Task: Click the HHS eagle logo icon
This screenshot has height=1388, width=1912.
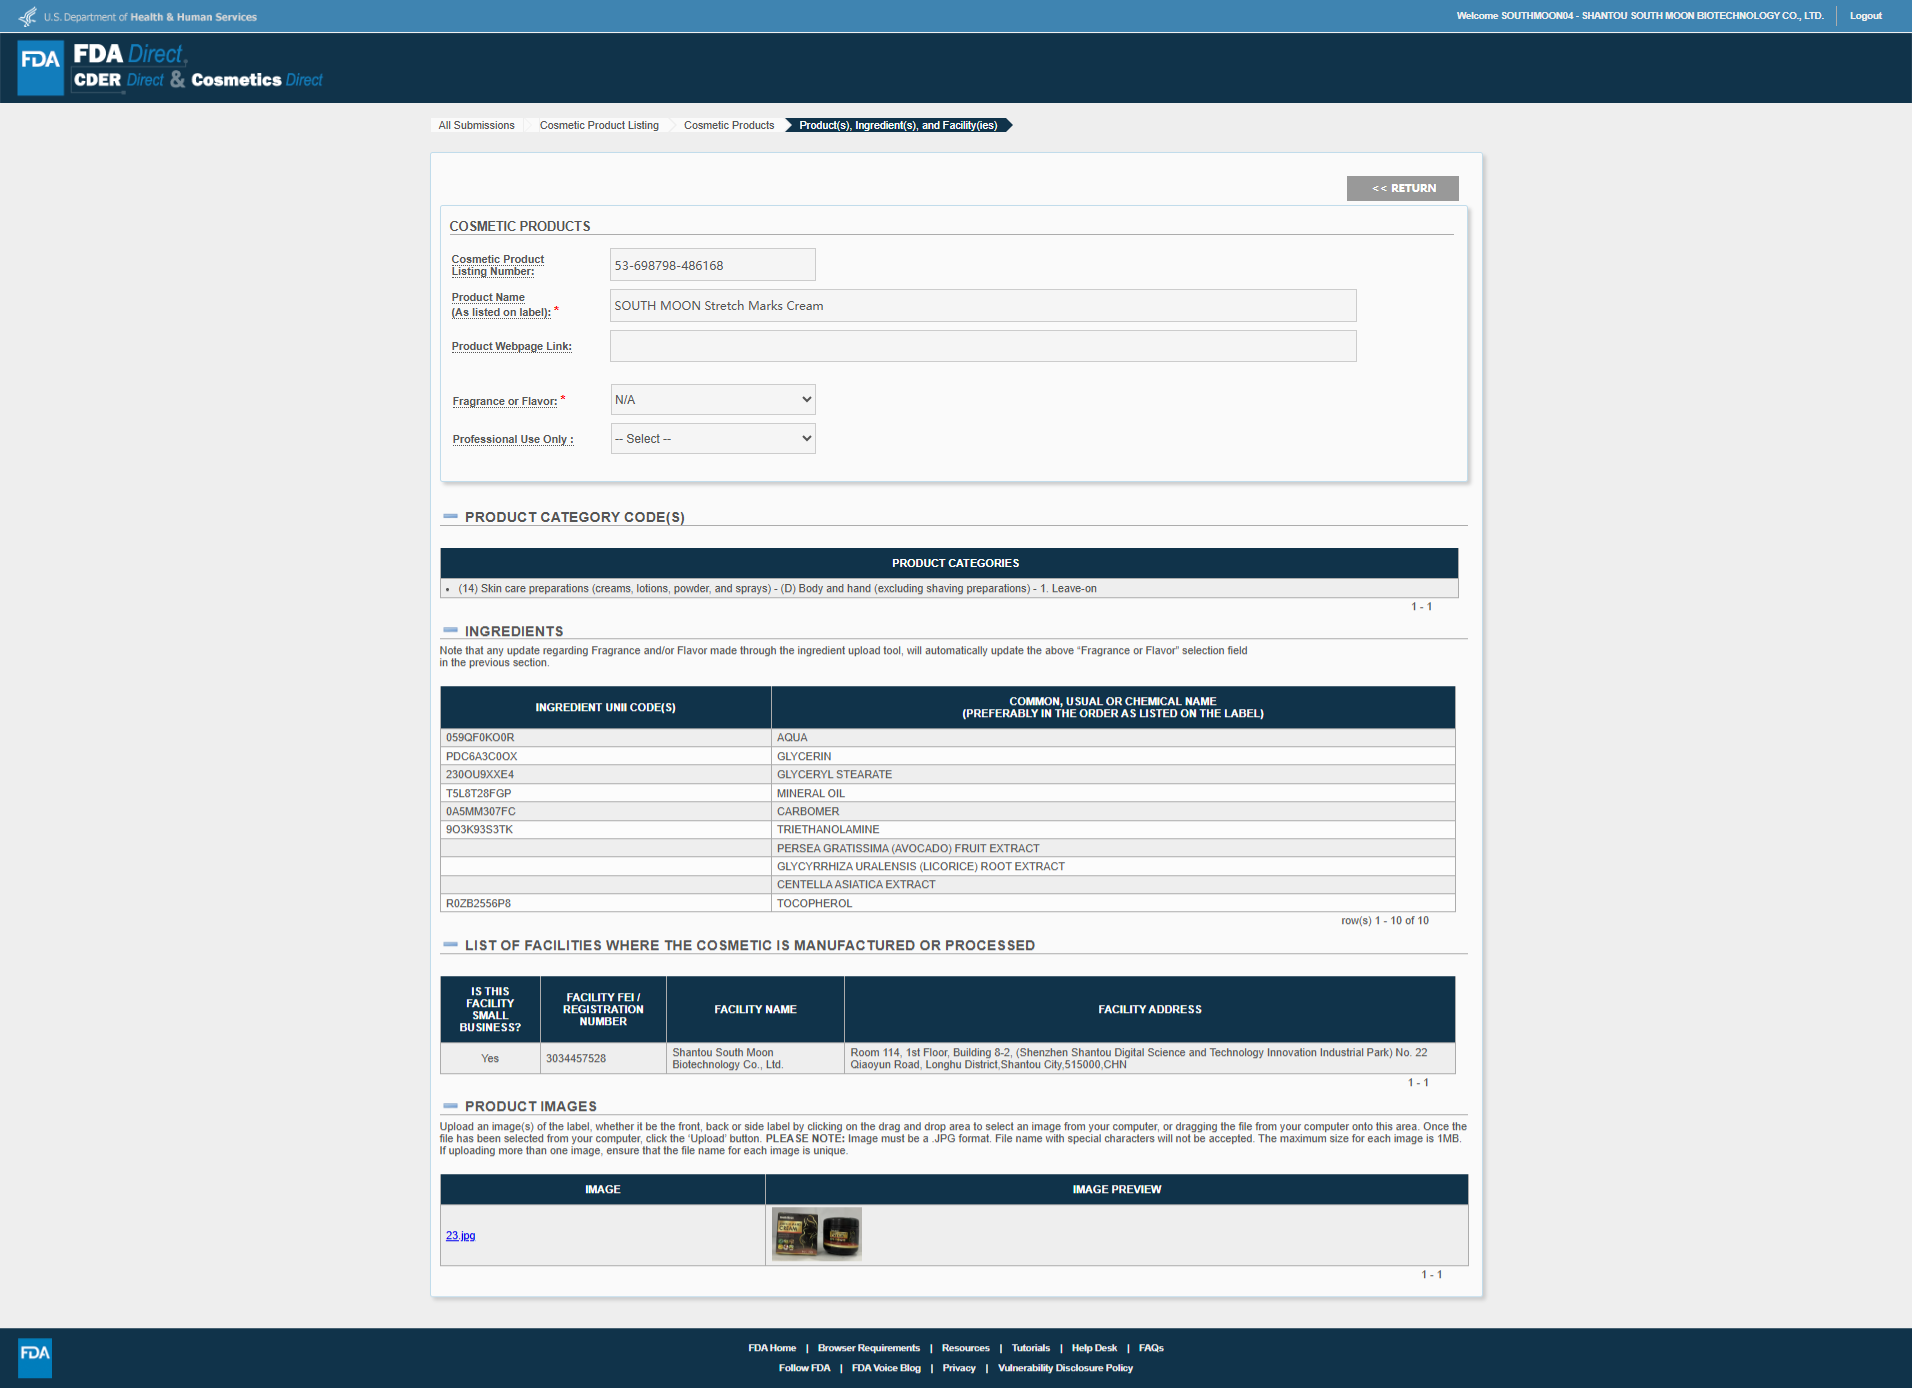Action: tap(27, 16)
